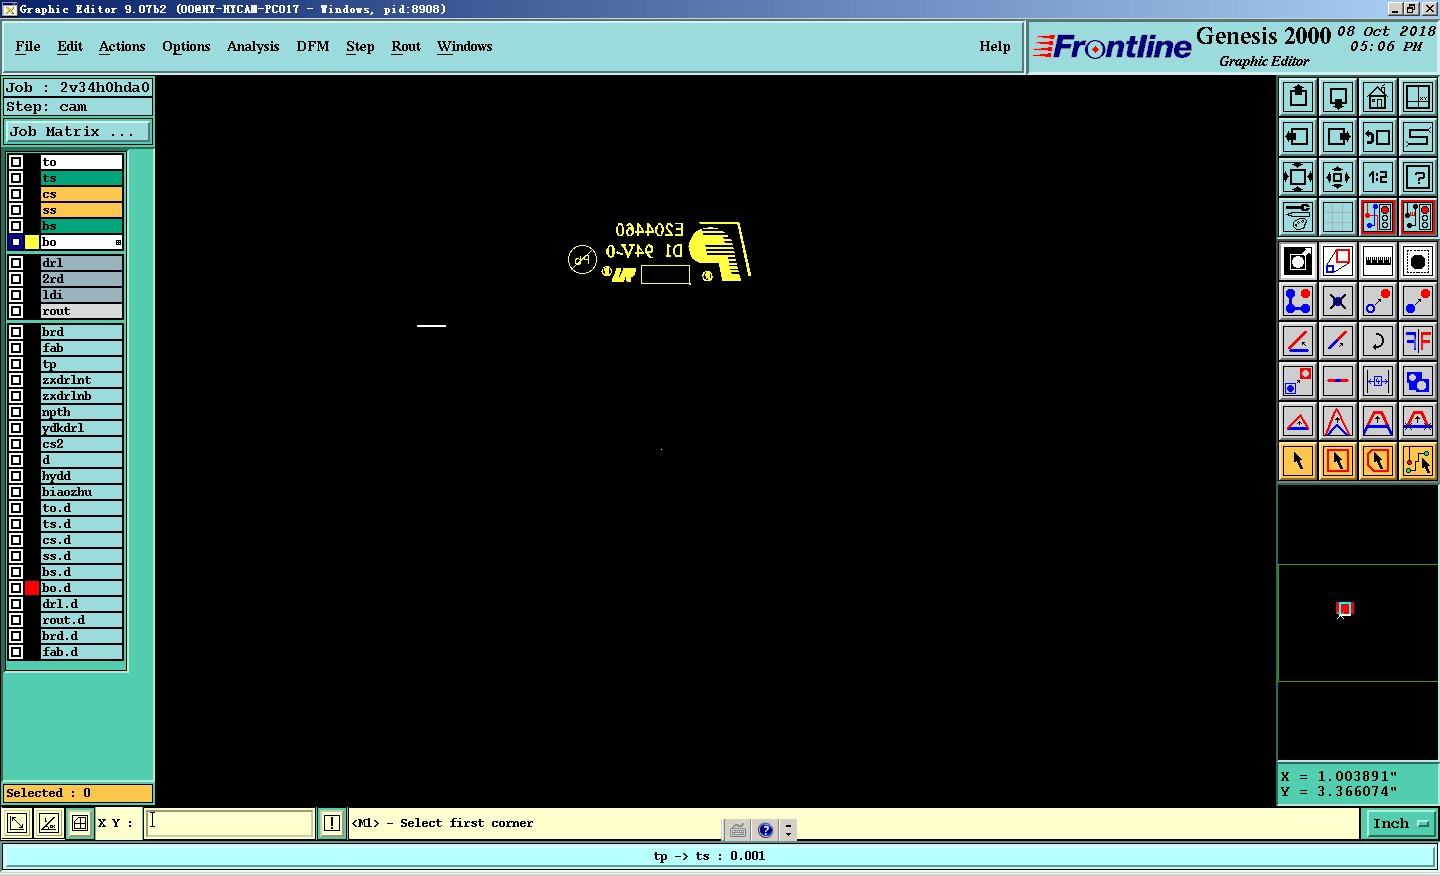This screenshot has width=1440, height=876.
Task: Open the Rout menu
Action: pyautogui.click(x=406, y=46)
